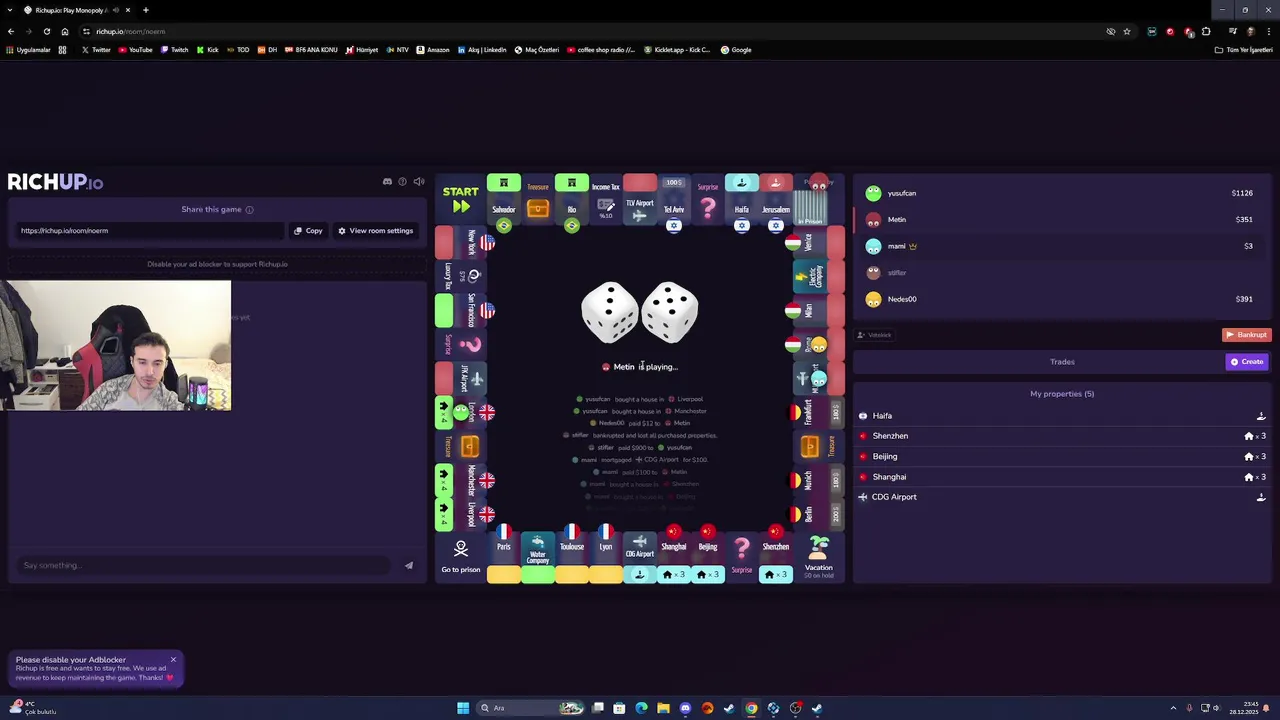The width and height of the screenshot is (1280, 720).
Task: Select the Jerusalem property tile
Action: coord(776,199)
